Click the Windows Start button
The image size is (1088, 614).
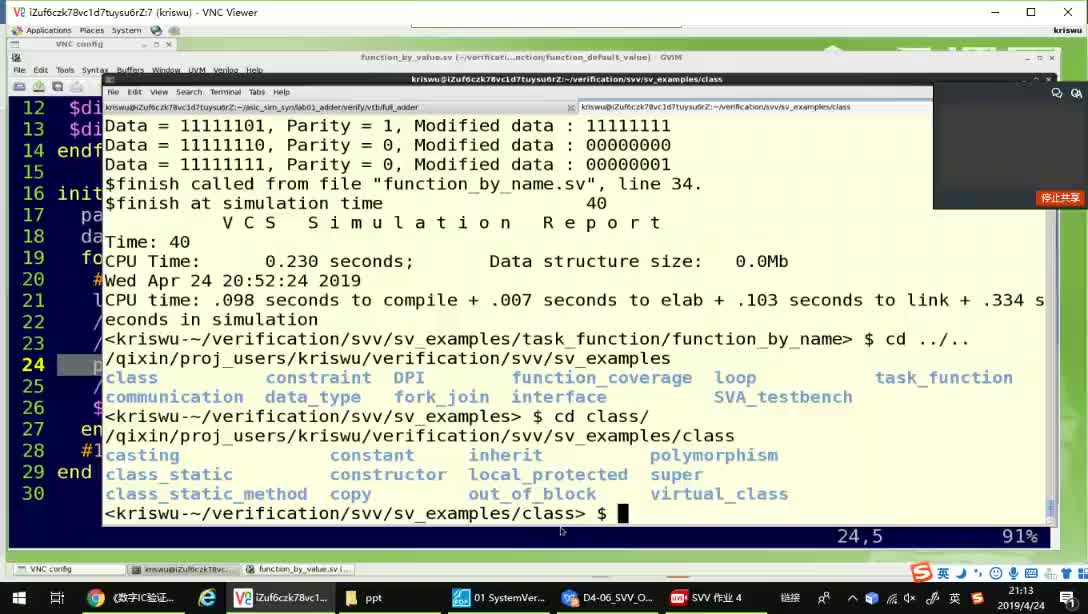pyautogui.click(x=19, y=597)
